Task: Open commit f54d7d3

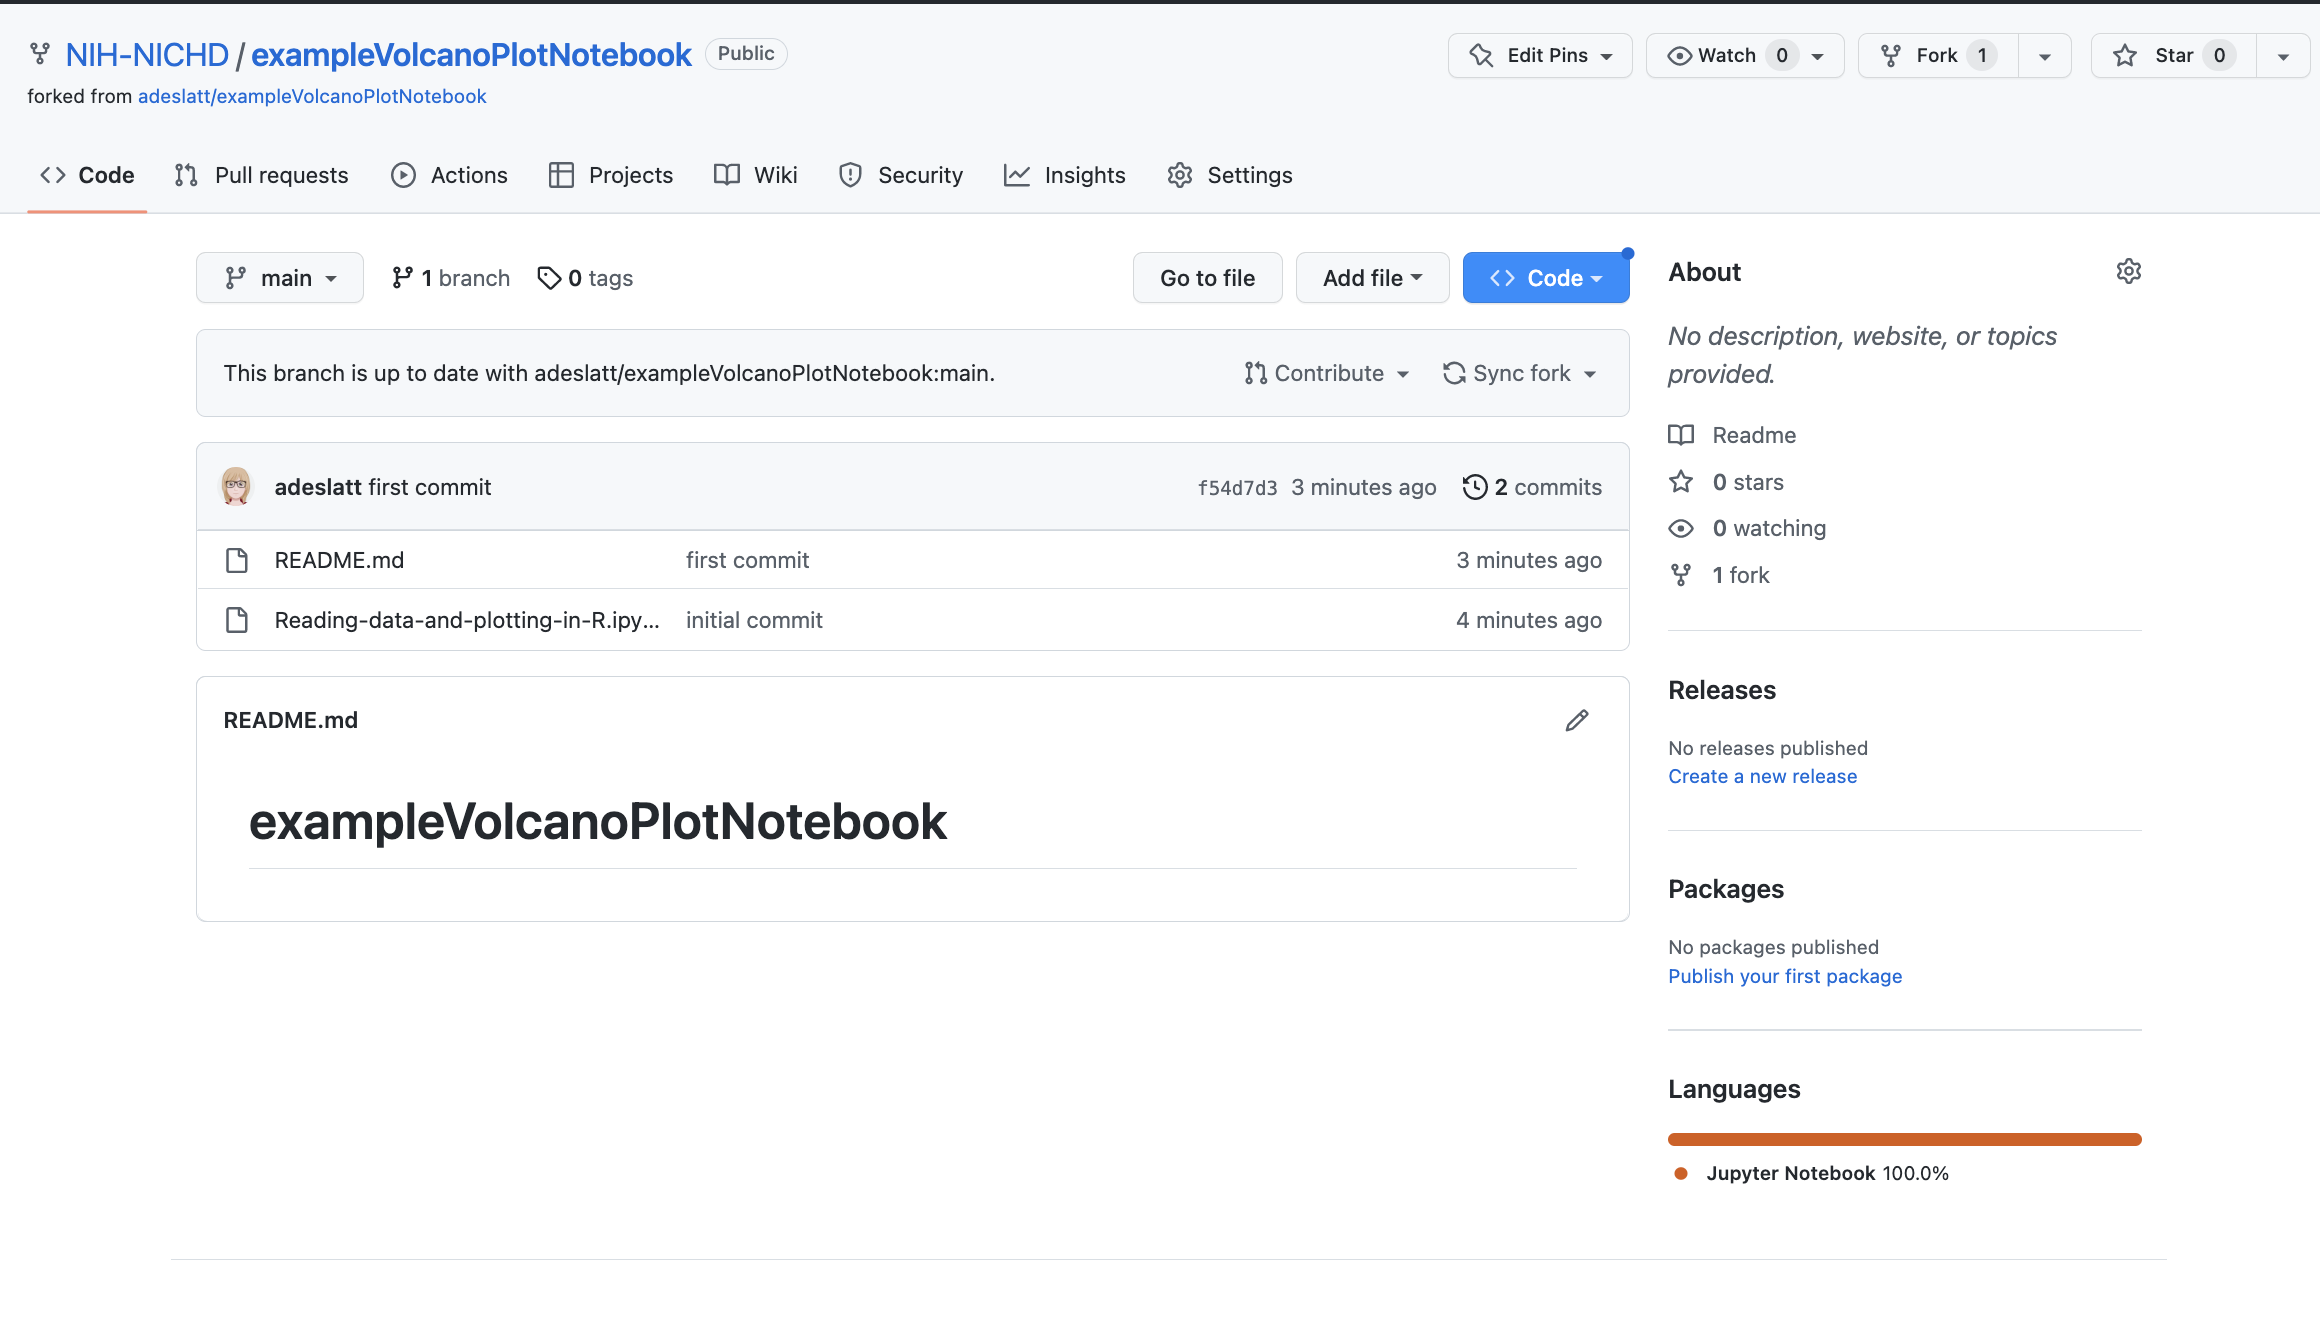Action: (1238, 488)
